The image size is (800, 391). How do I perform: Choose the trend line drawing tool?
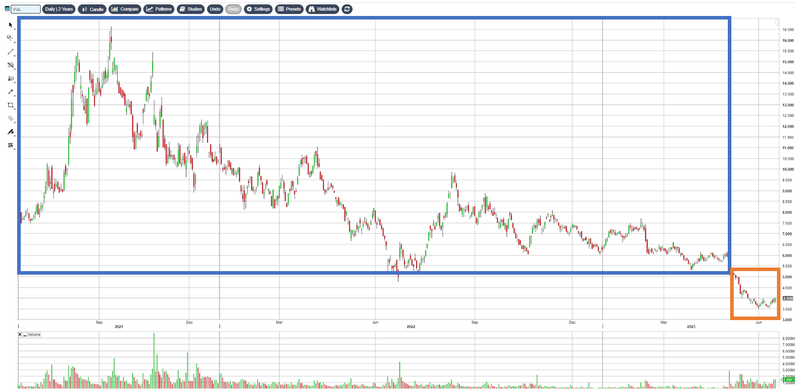pyautogui.click(x=10, y=52)
